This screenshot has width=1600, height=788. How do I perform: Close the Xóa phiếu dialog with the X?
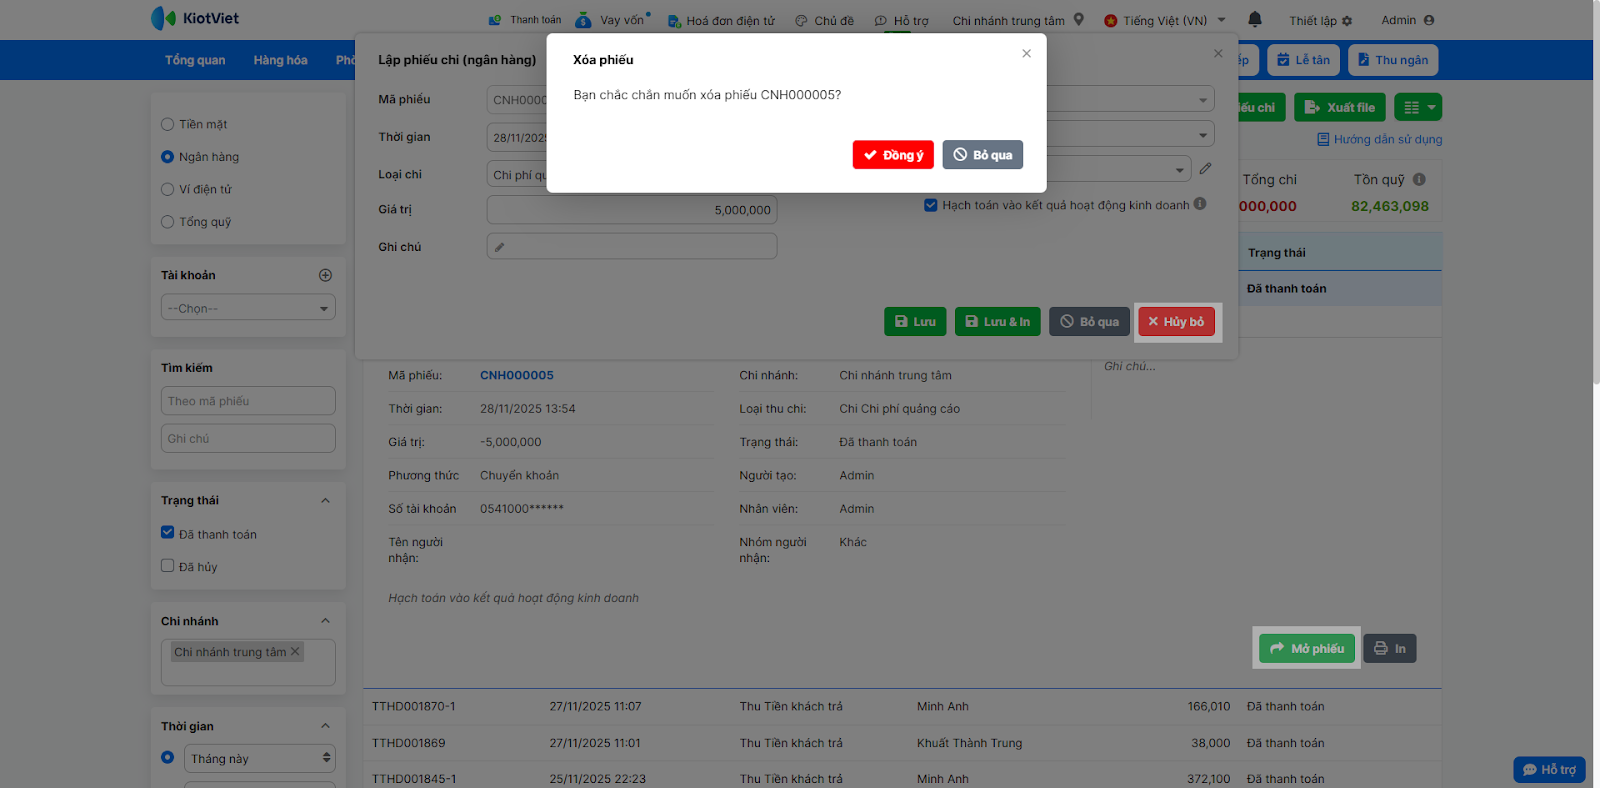coord(1026,54)
